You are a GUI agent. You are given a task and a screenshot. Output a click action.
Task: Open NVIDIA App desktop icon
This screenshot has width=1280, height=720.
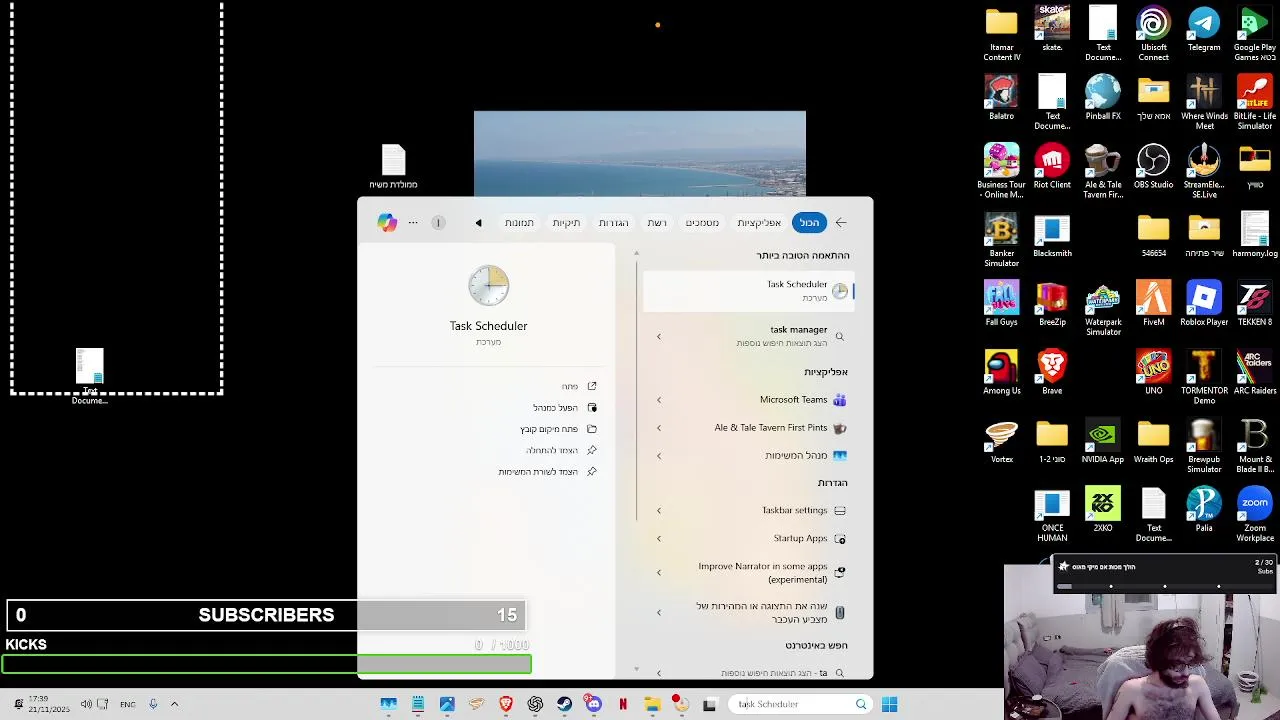(1102, 441)
